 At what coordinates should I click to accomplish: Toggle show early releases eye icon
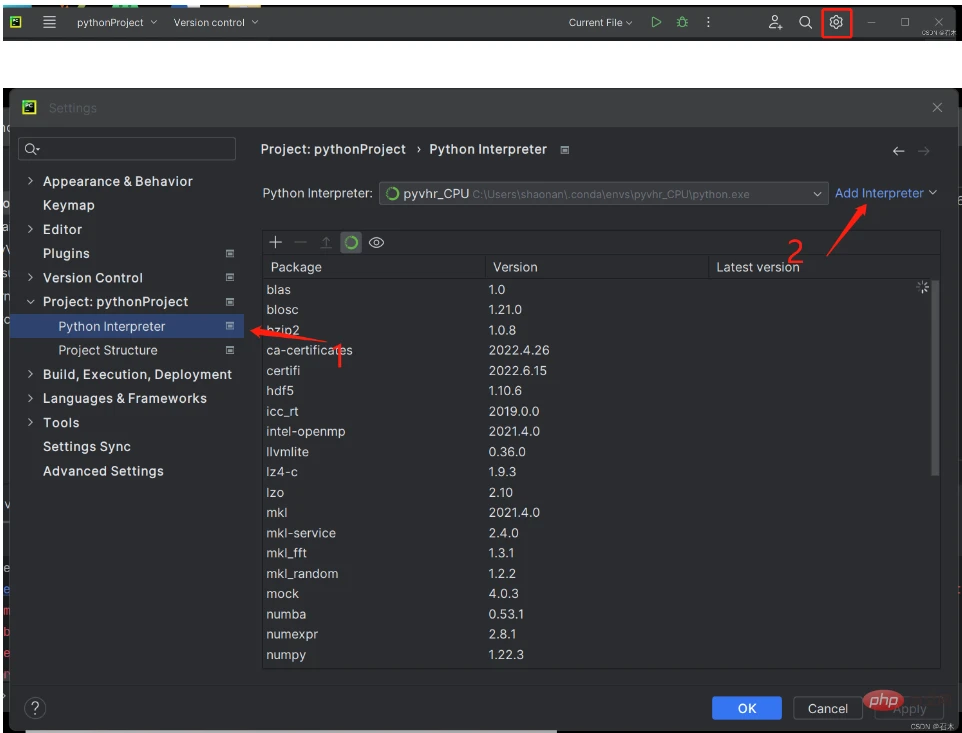376,242
